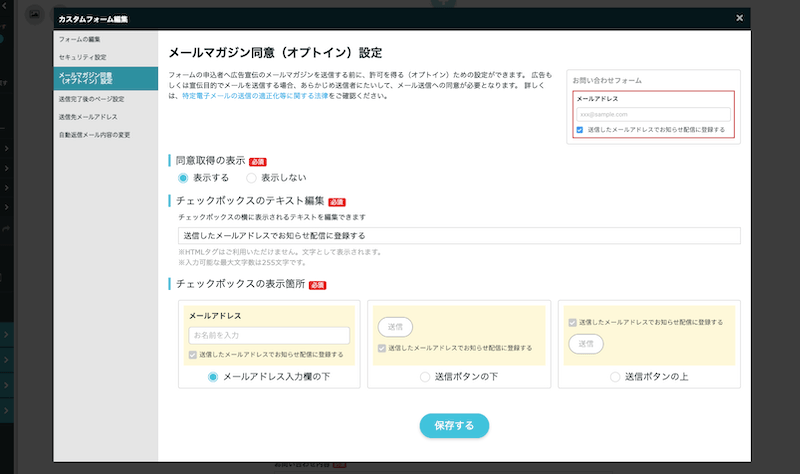Open セキュリティ設定 in the sidebar
The width and height of the screenshot is (800, 474).
82,57
